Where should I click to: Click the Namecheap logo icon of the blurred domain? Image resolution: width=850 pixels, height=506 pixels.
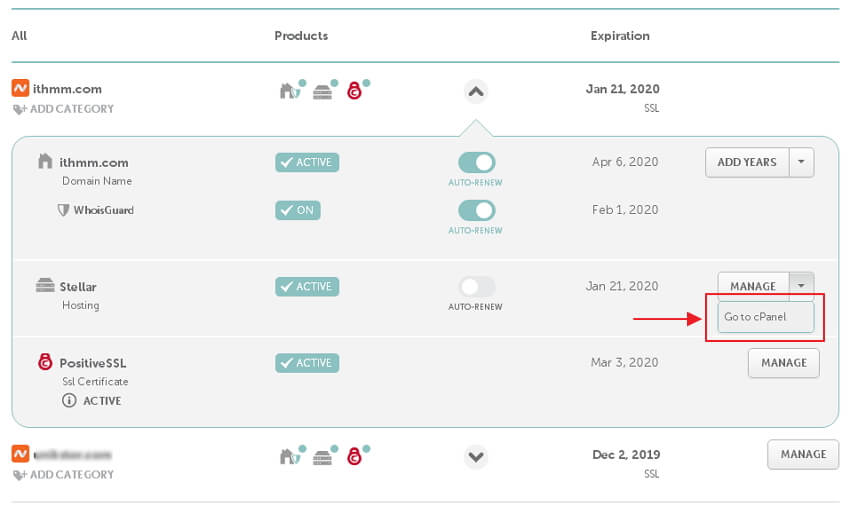20,453
